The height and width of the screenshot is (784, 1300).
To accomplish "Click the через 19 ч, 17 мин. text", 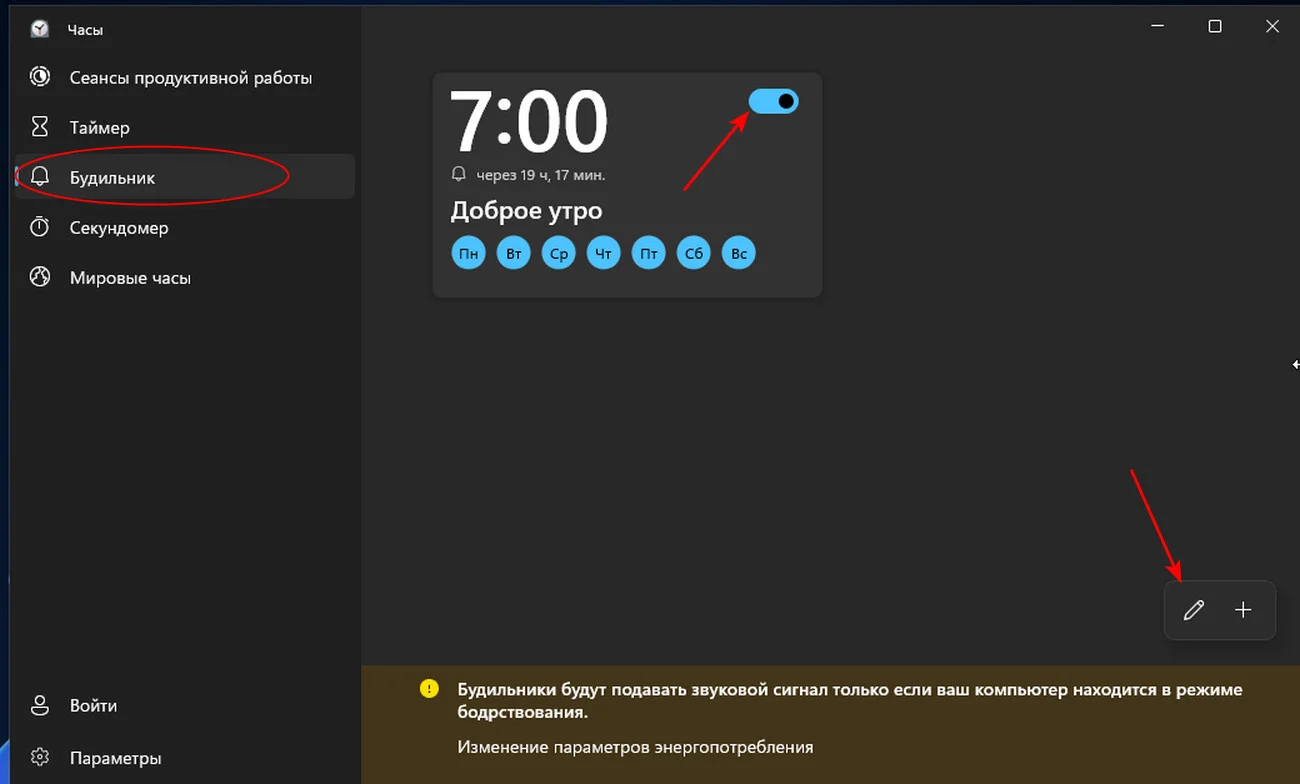I will (x=540, y=175).
